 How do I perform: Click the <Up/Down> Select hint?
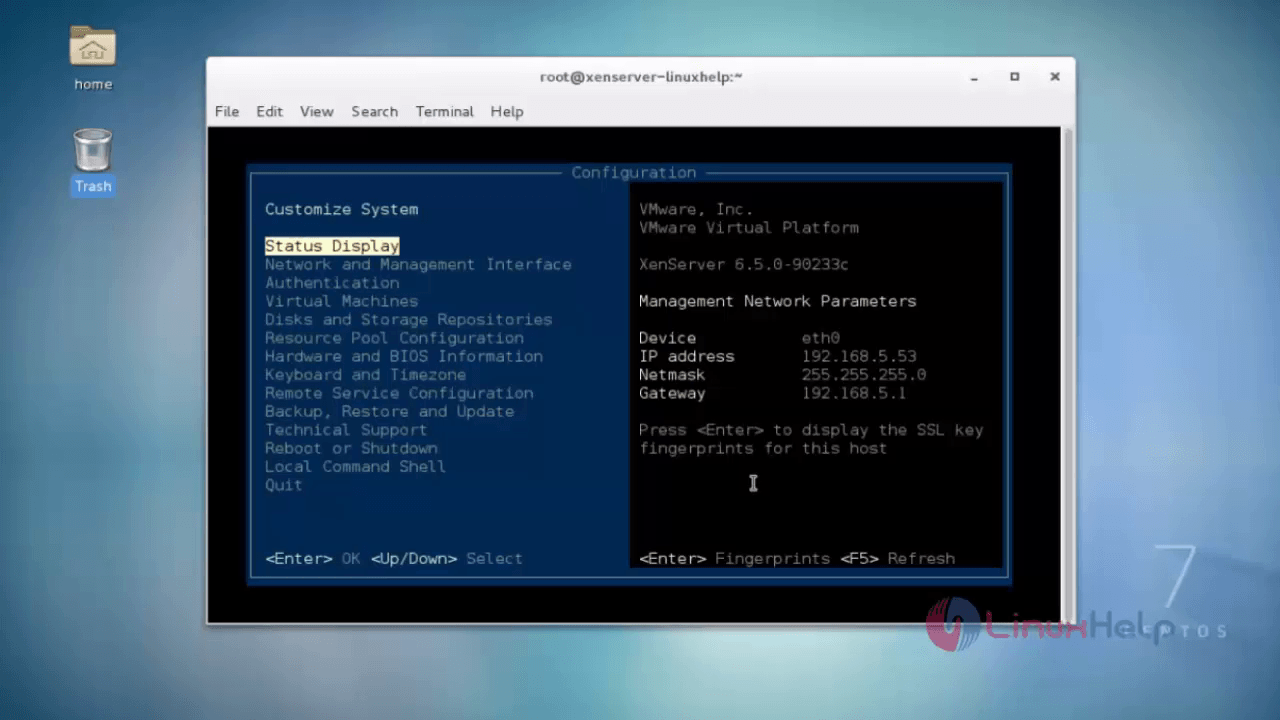[x=446, y=558]
